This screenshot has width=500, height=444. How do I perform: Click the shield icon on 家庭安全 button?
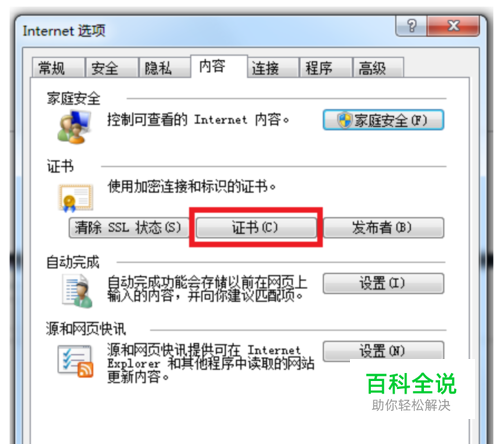click(x=344, y=120)
